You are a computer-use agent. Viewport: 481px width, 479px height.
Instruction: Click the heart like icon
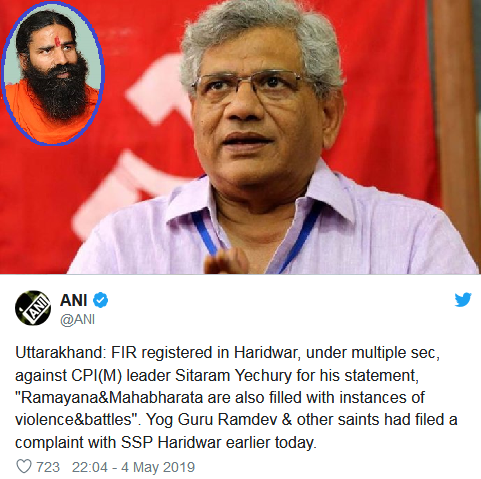pyautogui.click(x=24, y=466)
